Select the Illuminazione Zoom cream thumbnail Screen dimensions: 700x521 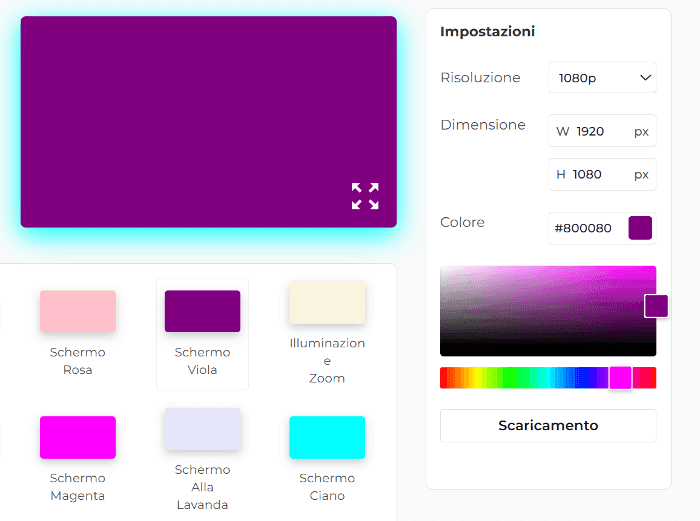[327, 302]
